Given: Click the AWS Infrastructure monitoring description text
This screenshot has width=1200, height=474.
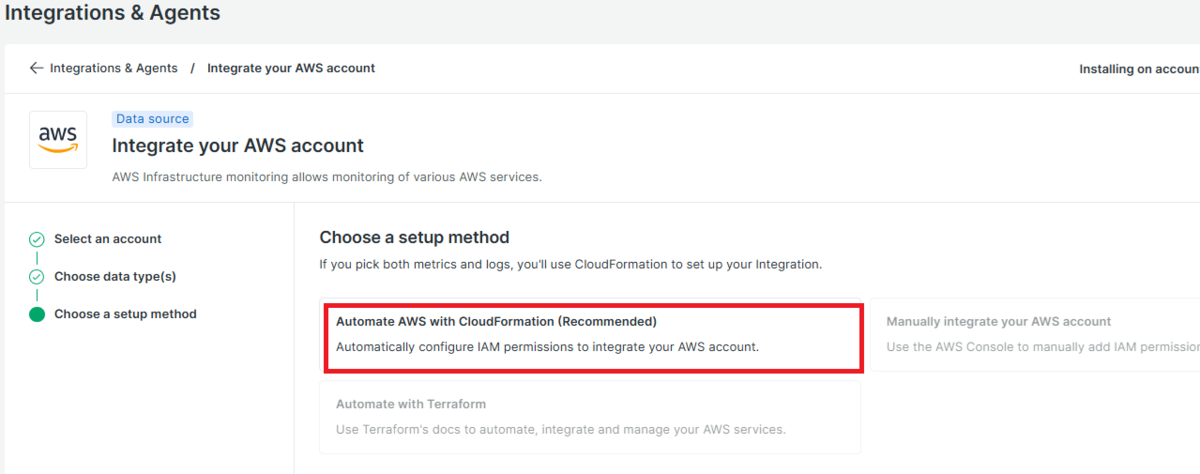Looking at the screenshot, I should tap(327, 177).
